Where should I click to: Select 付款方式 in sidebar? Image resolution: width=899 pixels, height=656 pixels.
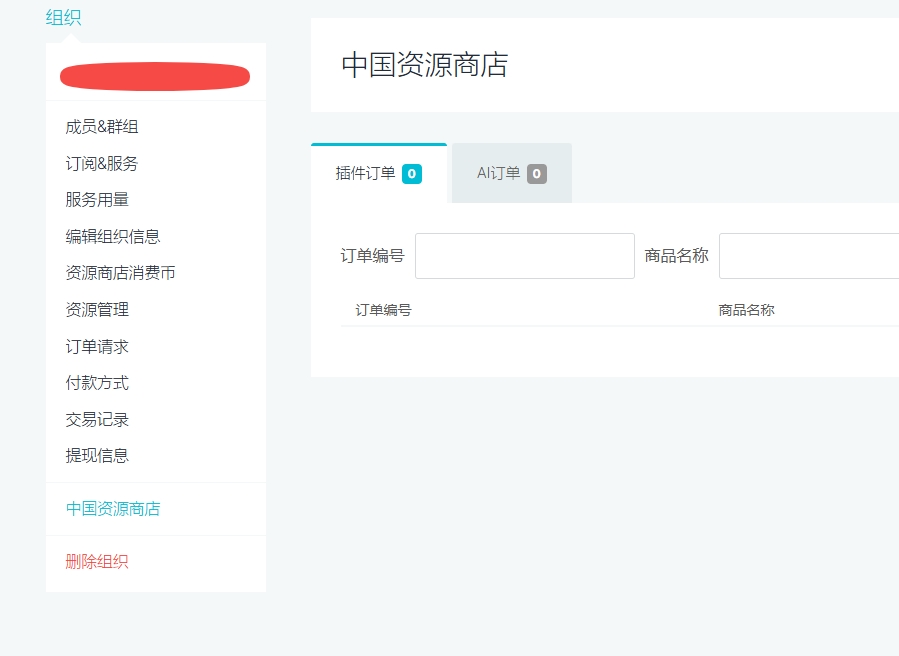tap(97, 382)
